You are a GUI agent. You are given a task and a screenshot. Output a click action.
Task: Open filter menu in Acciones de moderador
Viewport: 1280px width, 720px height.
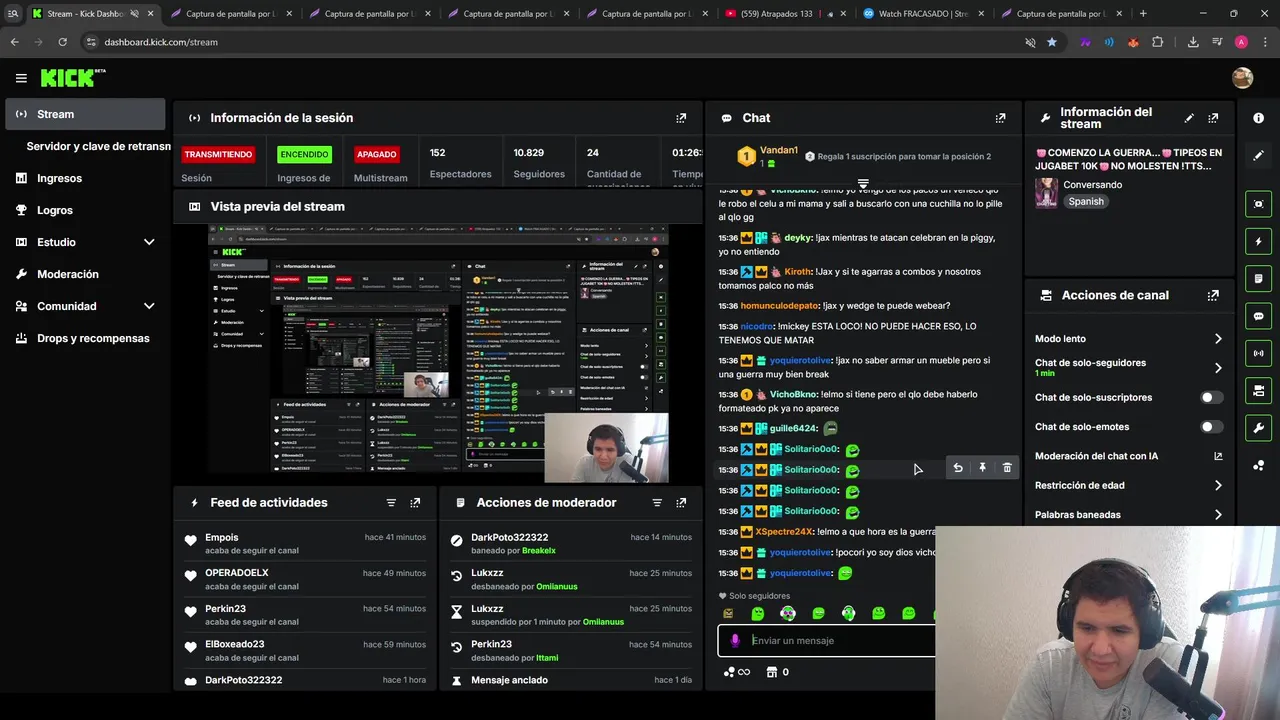(x=657, y=503)
